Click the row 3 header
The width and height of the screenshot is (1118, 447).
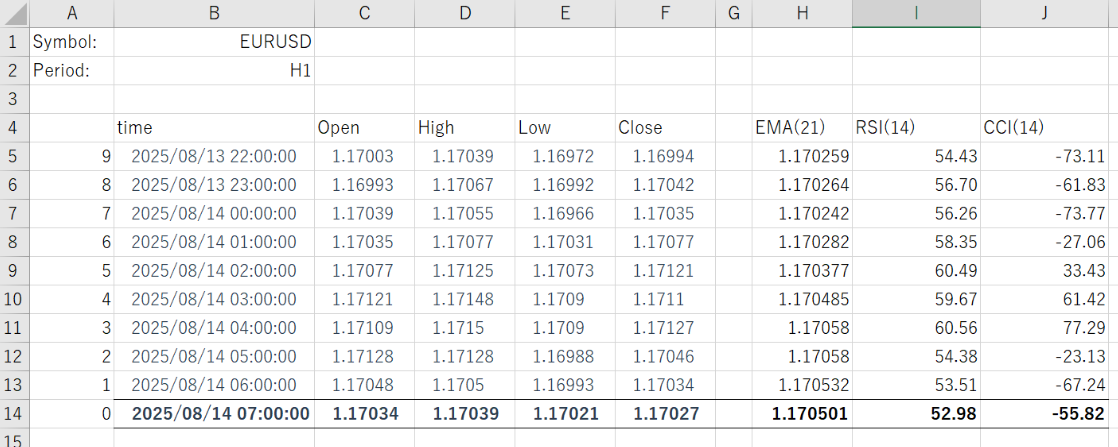(x=14, y=99)
